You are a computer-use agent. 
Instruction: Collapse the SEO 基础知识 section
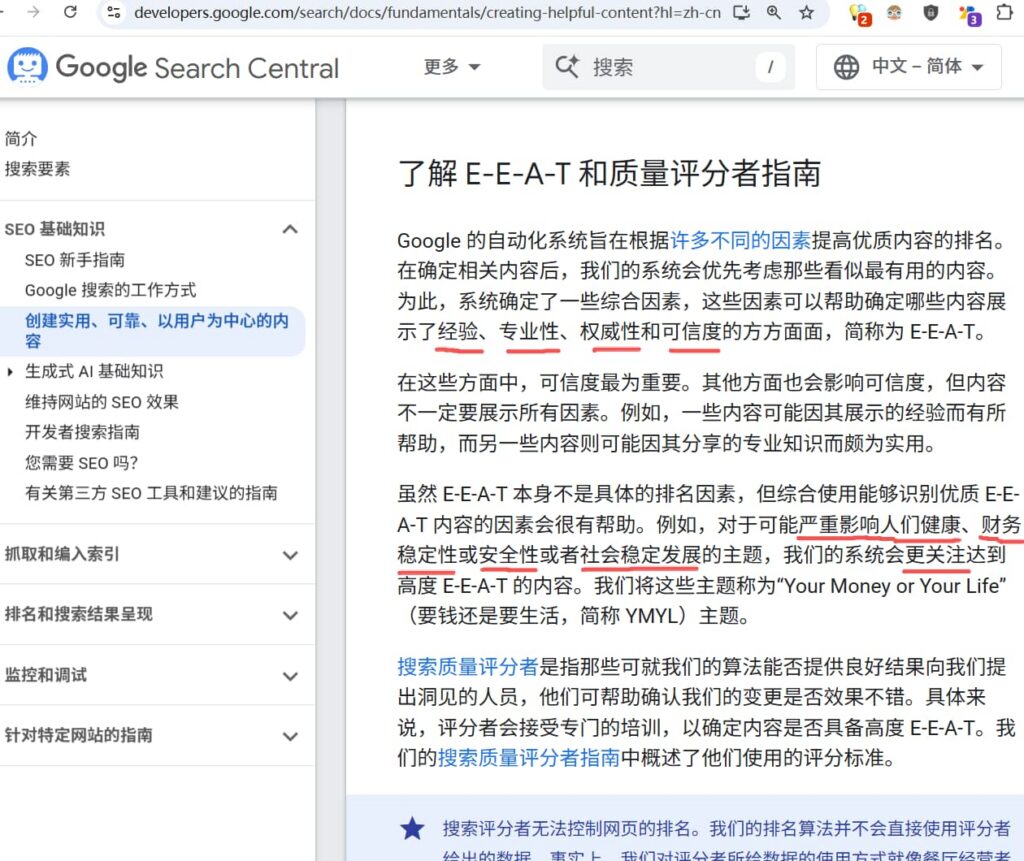pos(290,229)
